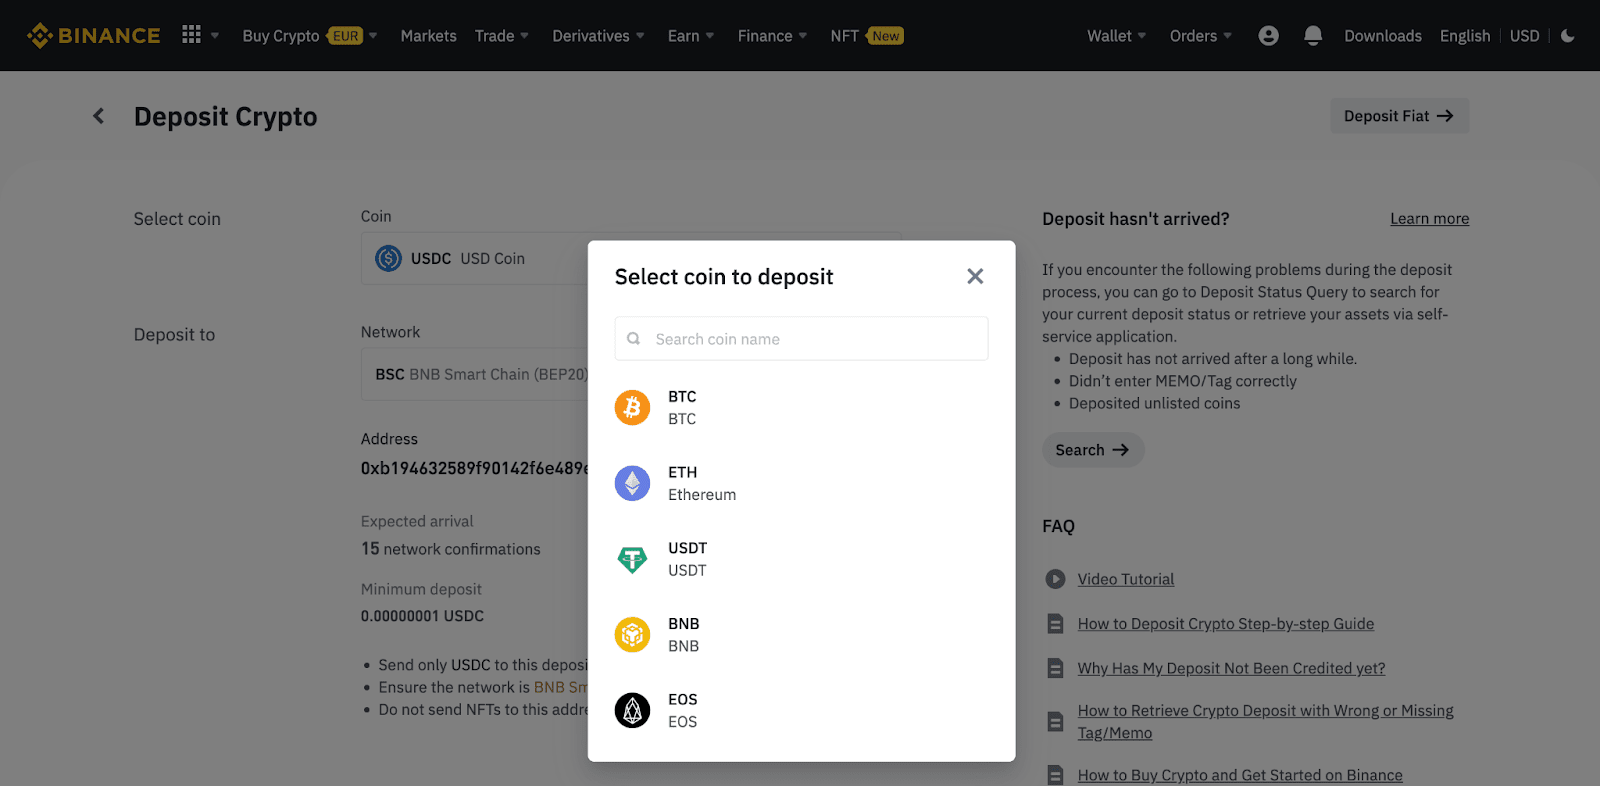Expand the Buy Crypto EUR dropdown
Screen dimensions: 1600x786
point(310,36)
